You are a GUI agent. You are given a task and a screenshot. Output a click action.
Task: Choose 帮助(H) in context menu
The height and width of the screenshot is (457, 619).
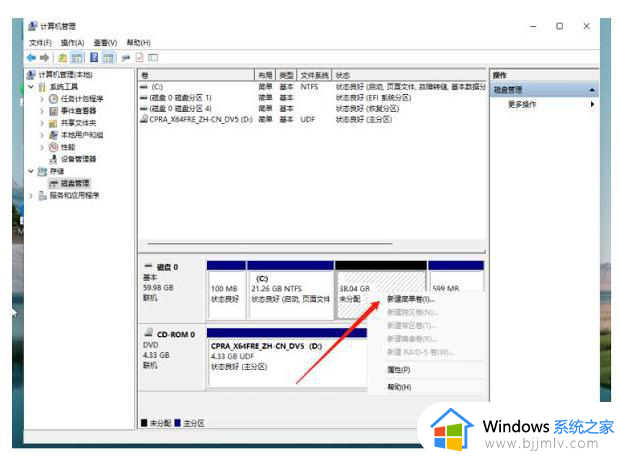coord(399,387)
